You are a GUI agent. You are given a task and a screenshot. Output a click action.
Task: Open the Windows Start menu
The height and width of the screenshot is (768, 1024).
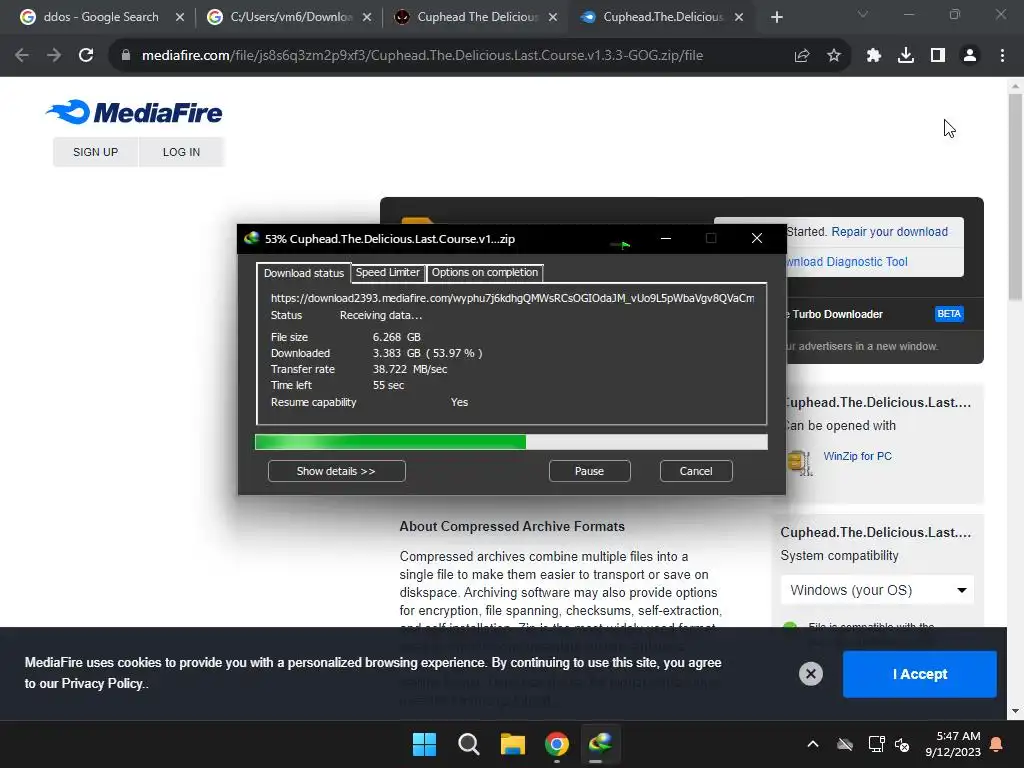(424, 744)
